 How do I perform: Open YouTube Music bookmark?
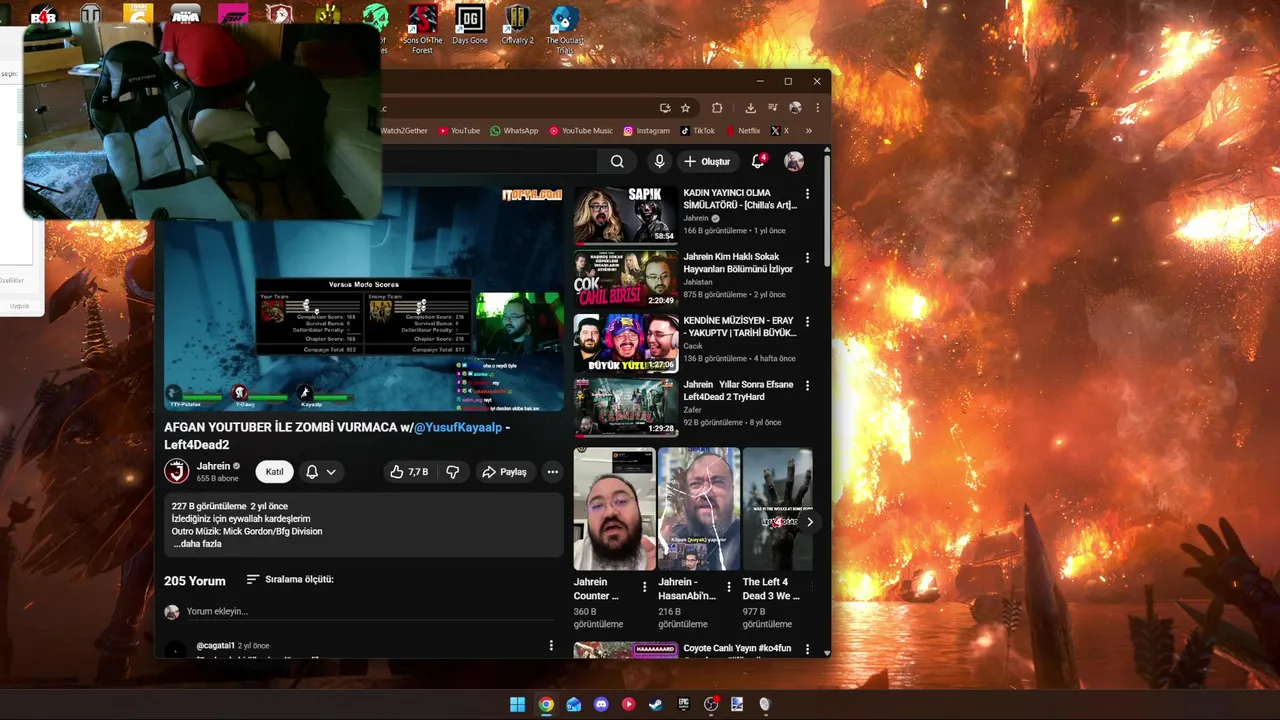pyautogui.click(x=581, y=131)
